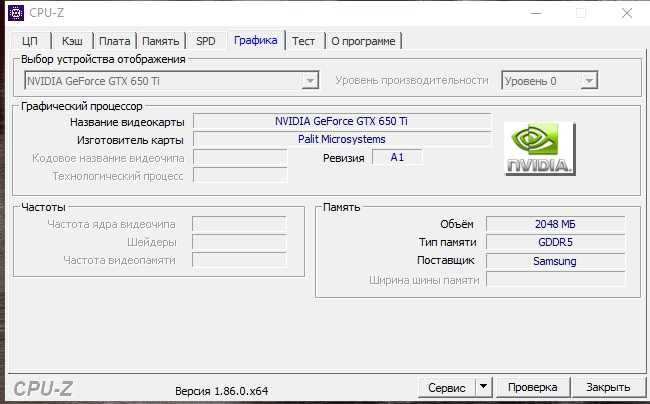Open the Тест tab
The width and height of the screenshot is (650, 404).
tap(303, 41)
